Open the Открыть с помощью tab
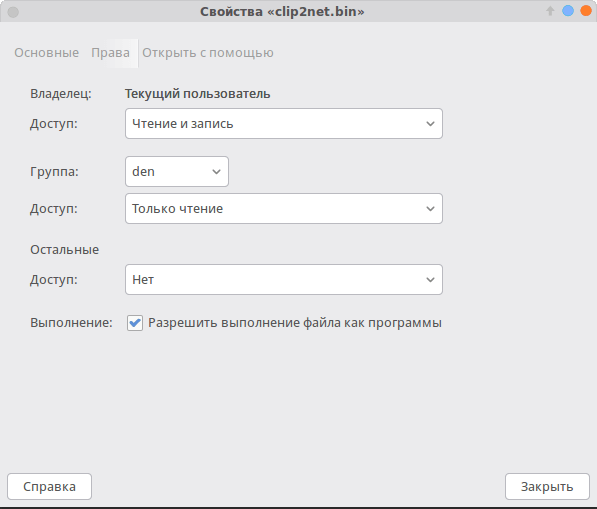The image size is (597, 509). pos(208,53)
